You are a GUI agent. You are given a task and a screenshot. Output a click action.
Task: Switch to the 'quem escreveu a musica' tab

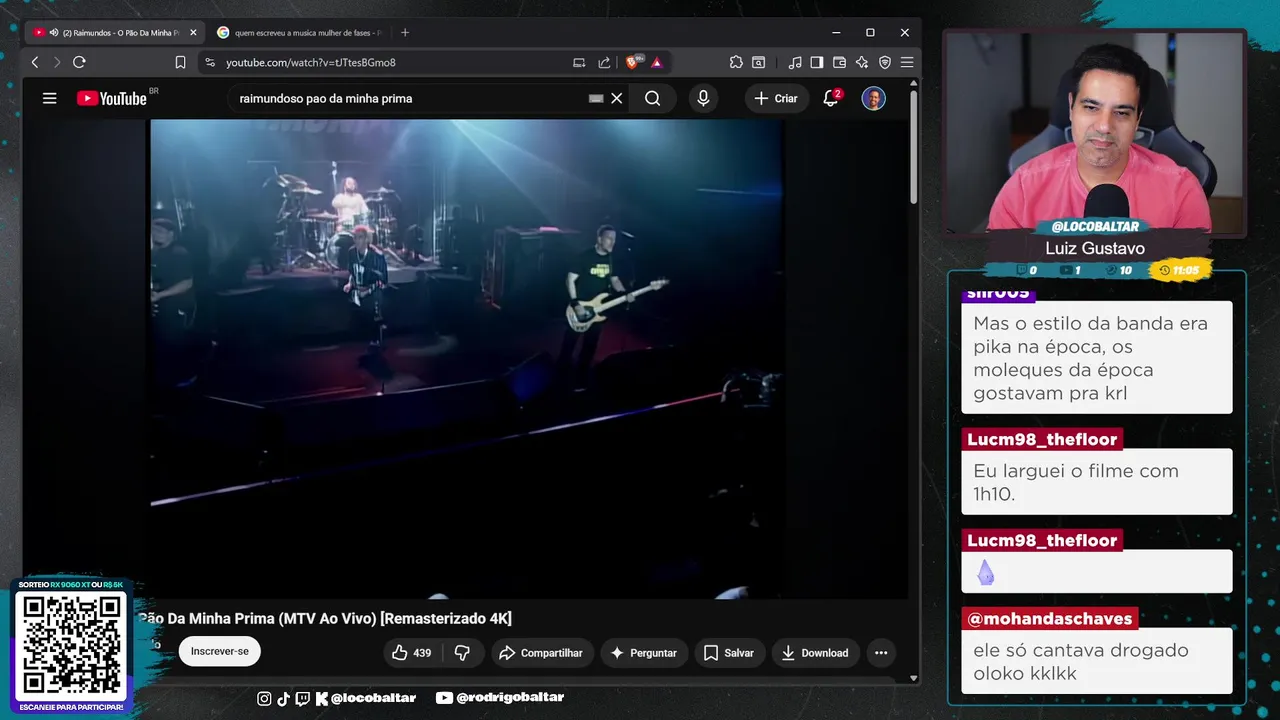click(x=298, y=33)
